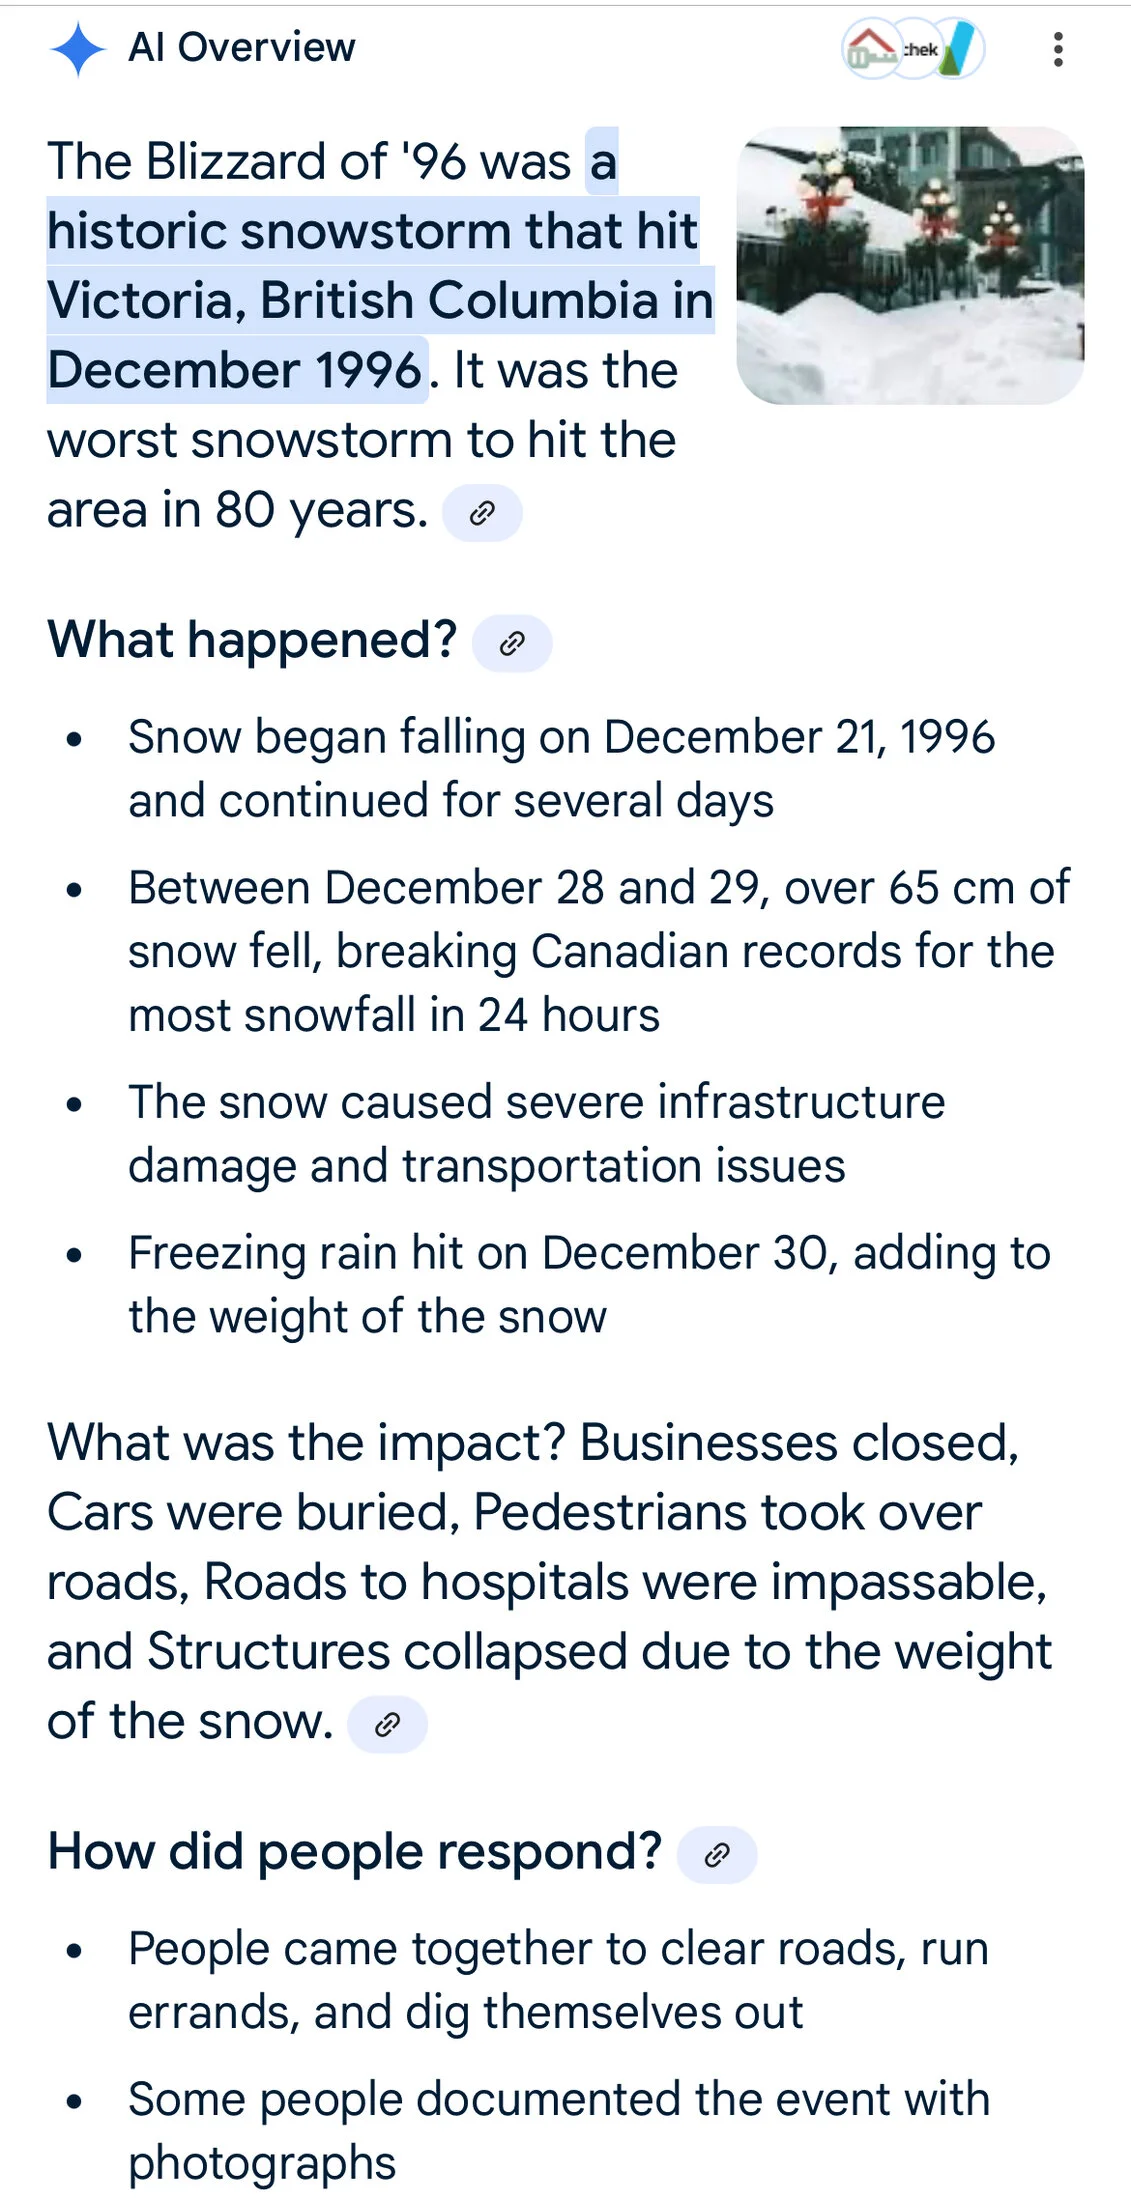
Task: Click the blue AI Overview sparkle icon
Action: [x=78, y=49]
